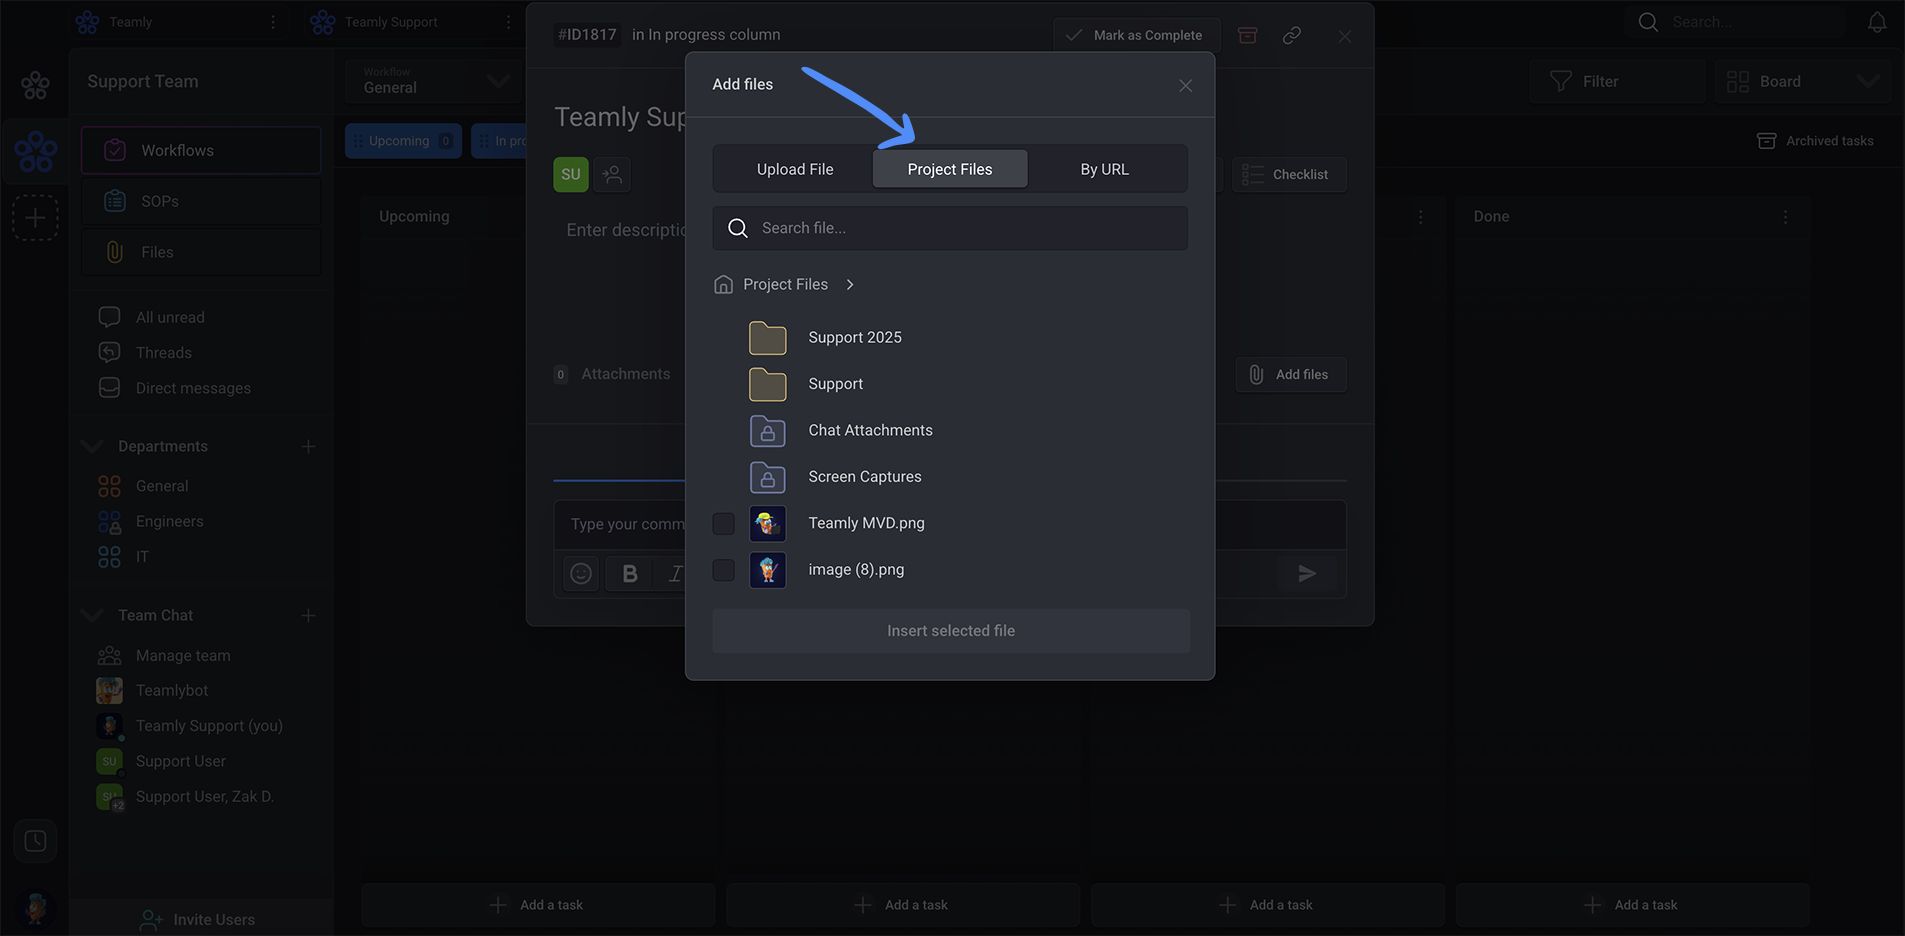
Task: Open the Workflows sidebar item
Action: click(201, 150)
